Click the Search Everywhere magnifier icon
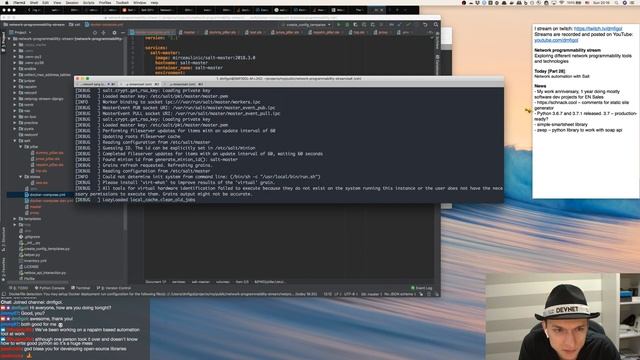This screenshot has height=360, width=640. [x=436, y=25]
